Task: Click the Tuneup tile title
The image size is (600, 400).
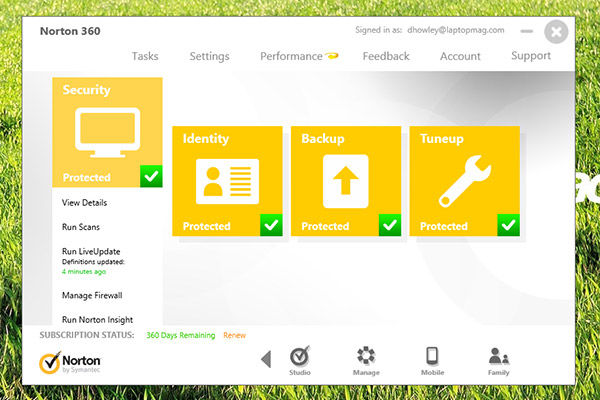Action: pos(442,139)
